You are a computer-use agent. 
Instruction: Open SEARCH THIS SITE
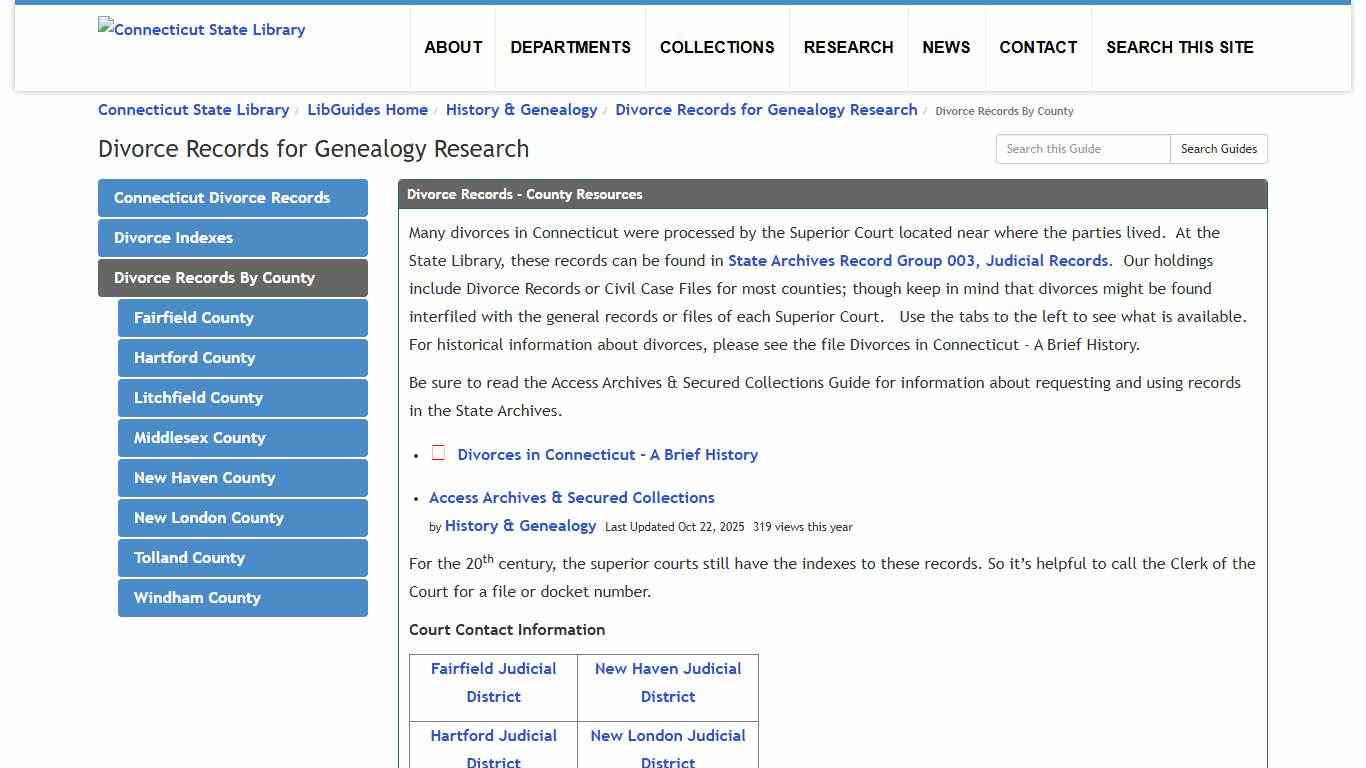click(1180, 47)
